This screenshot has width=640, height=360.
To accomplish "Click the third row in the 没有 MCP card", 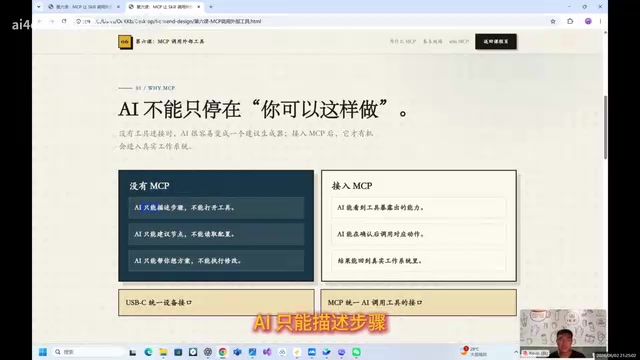I will pos(216,261).
